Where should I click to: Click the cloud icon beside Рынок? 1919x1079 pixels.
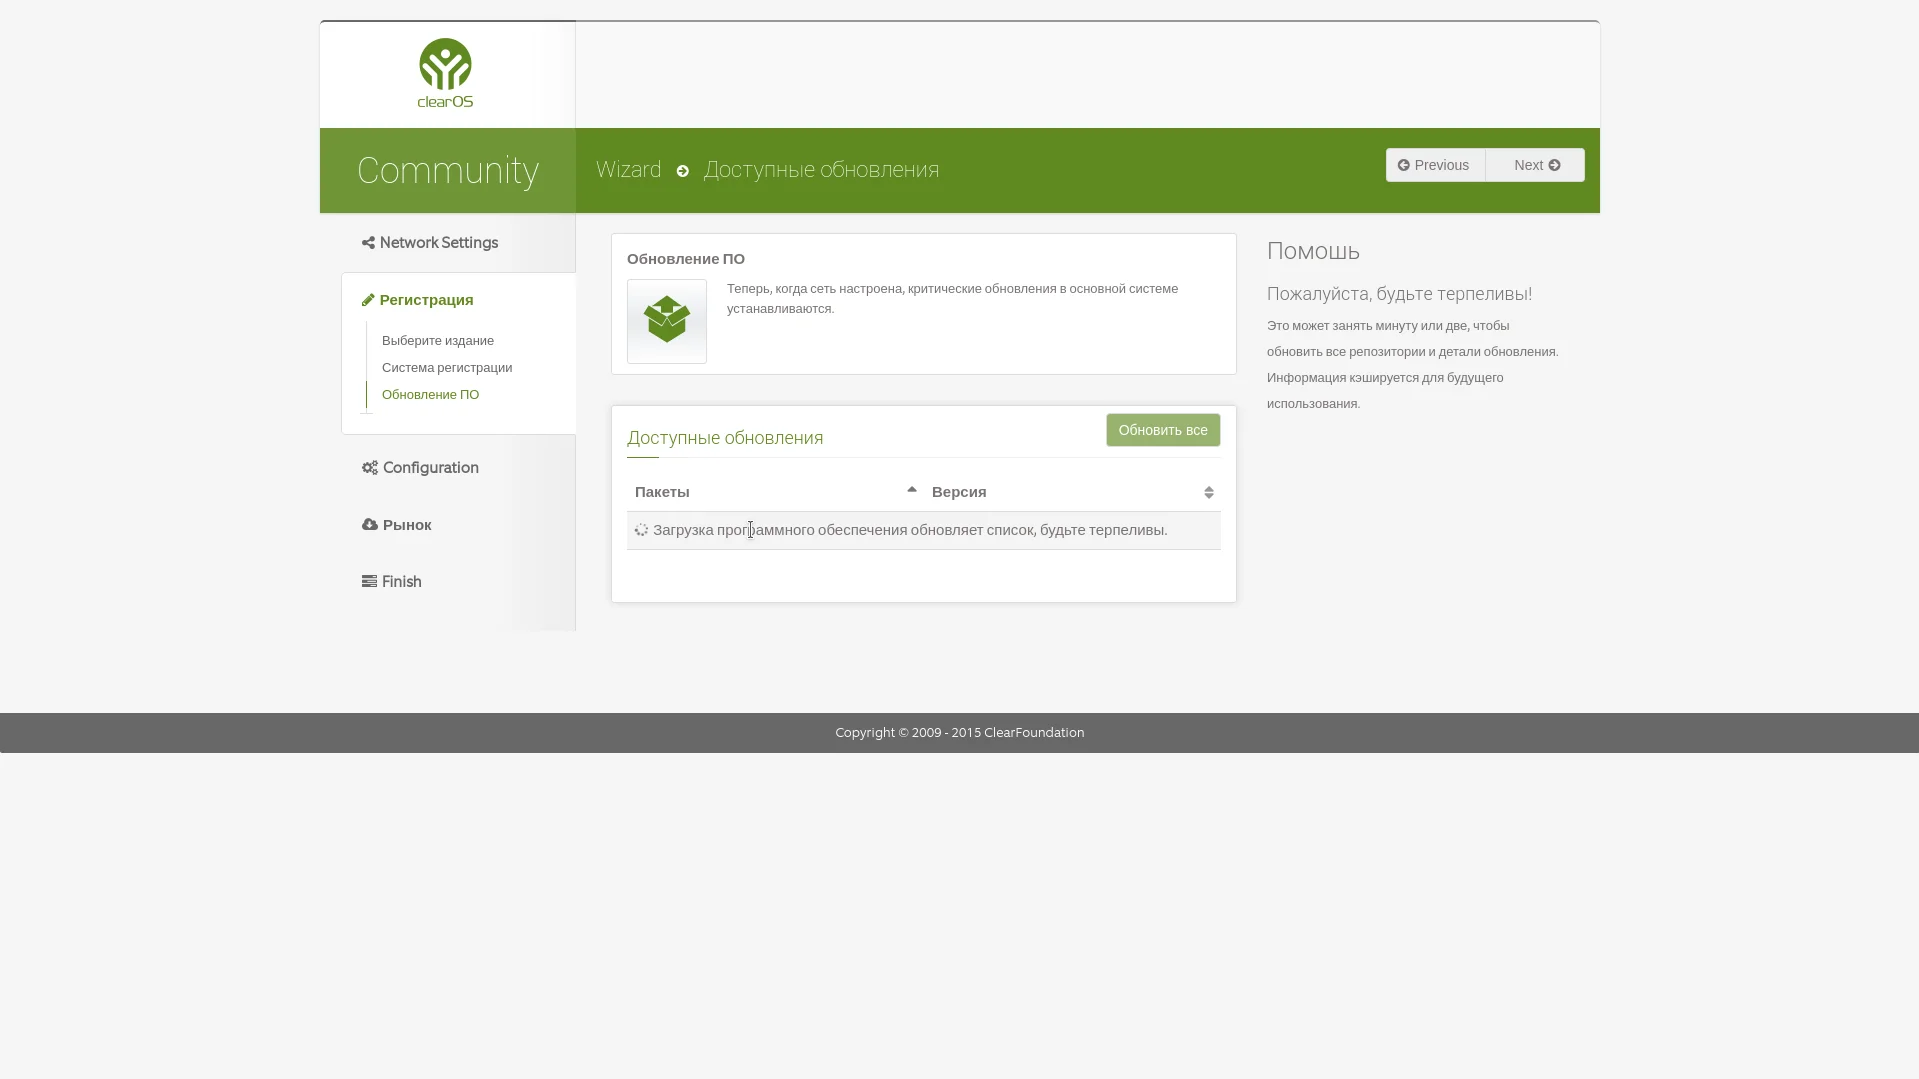click(x=370, y=525)
